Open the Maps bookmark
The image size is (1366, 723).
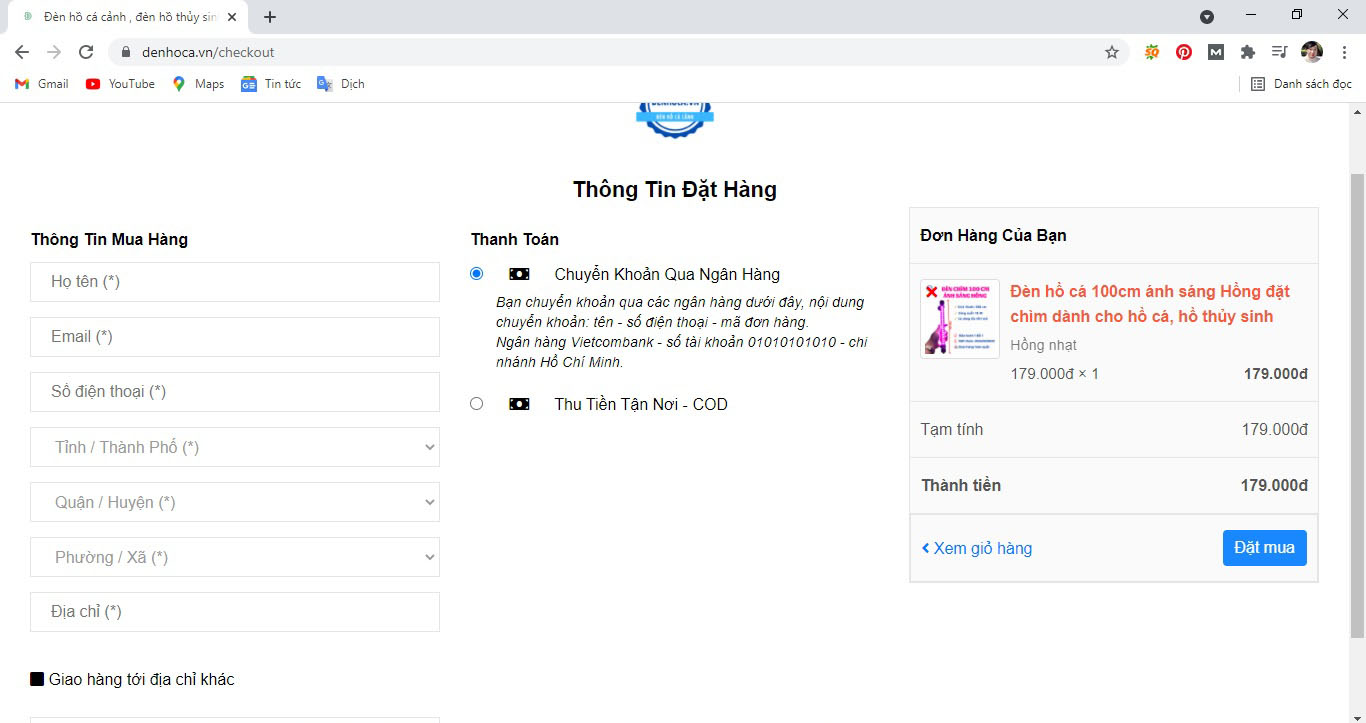pyautogui.click(x=198, y=84)
